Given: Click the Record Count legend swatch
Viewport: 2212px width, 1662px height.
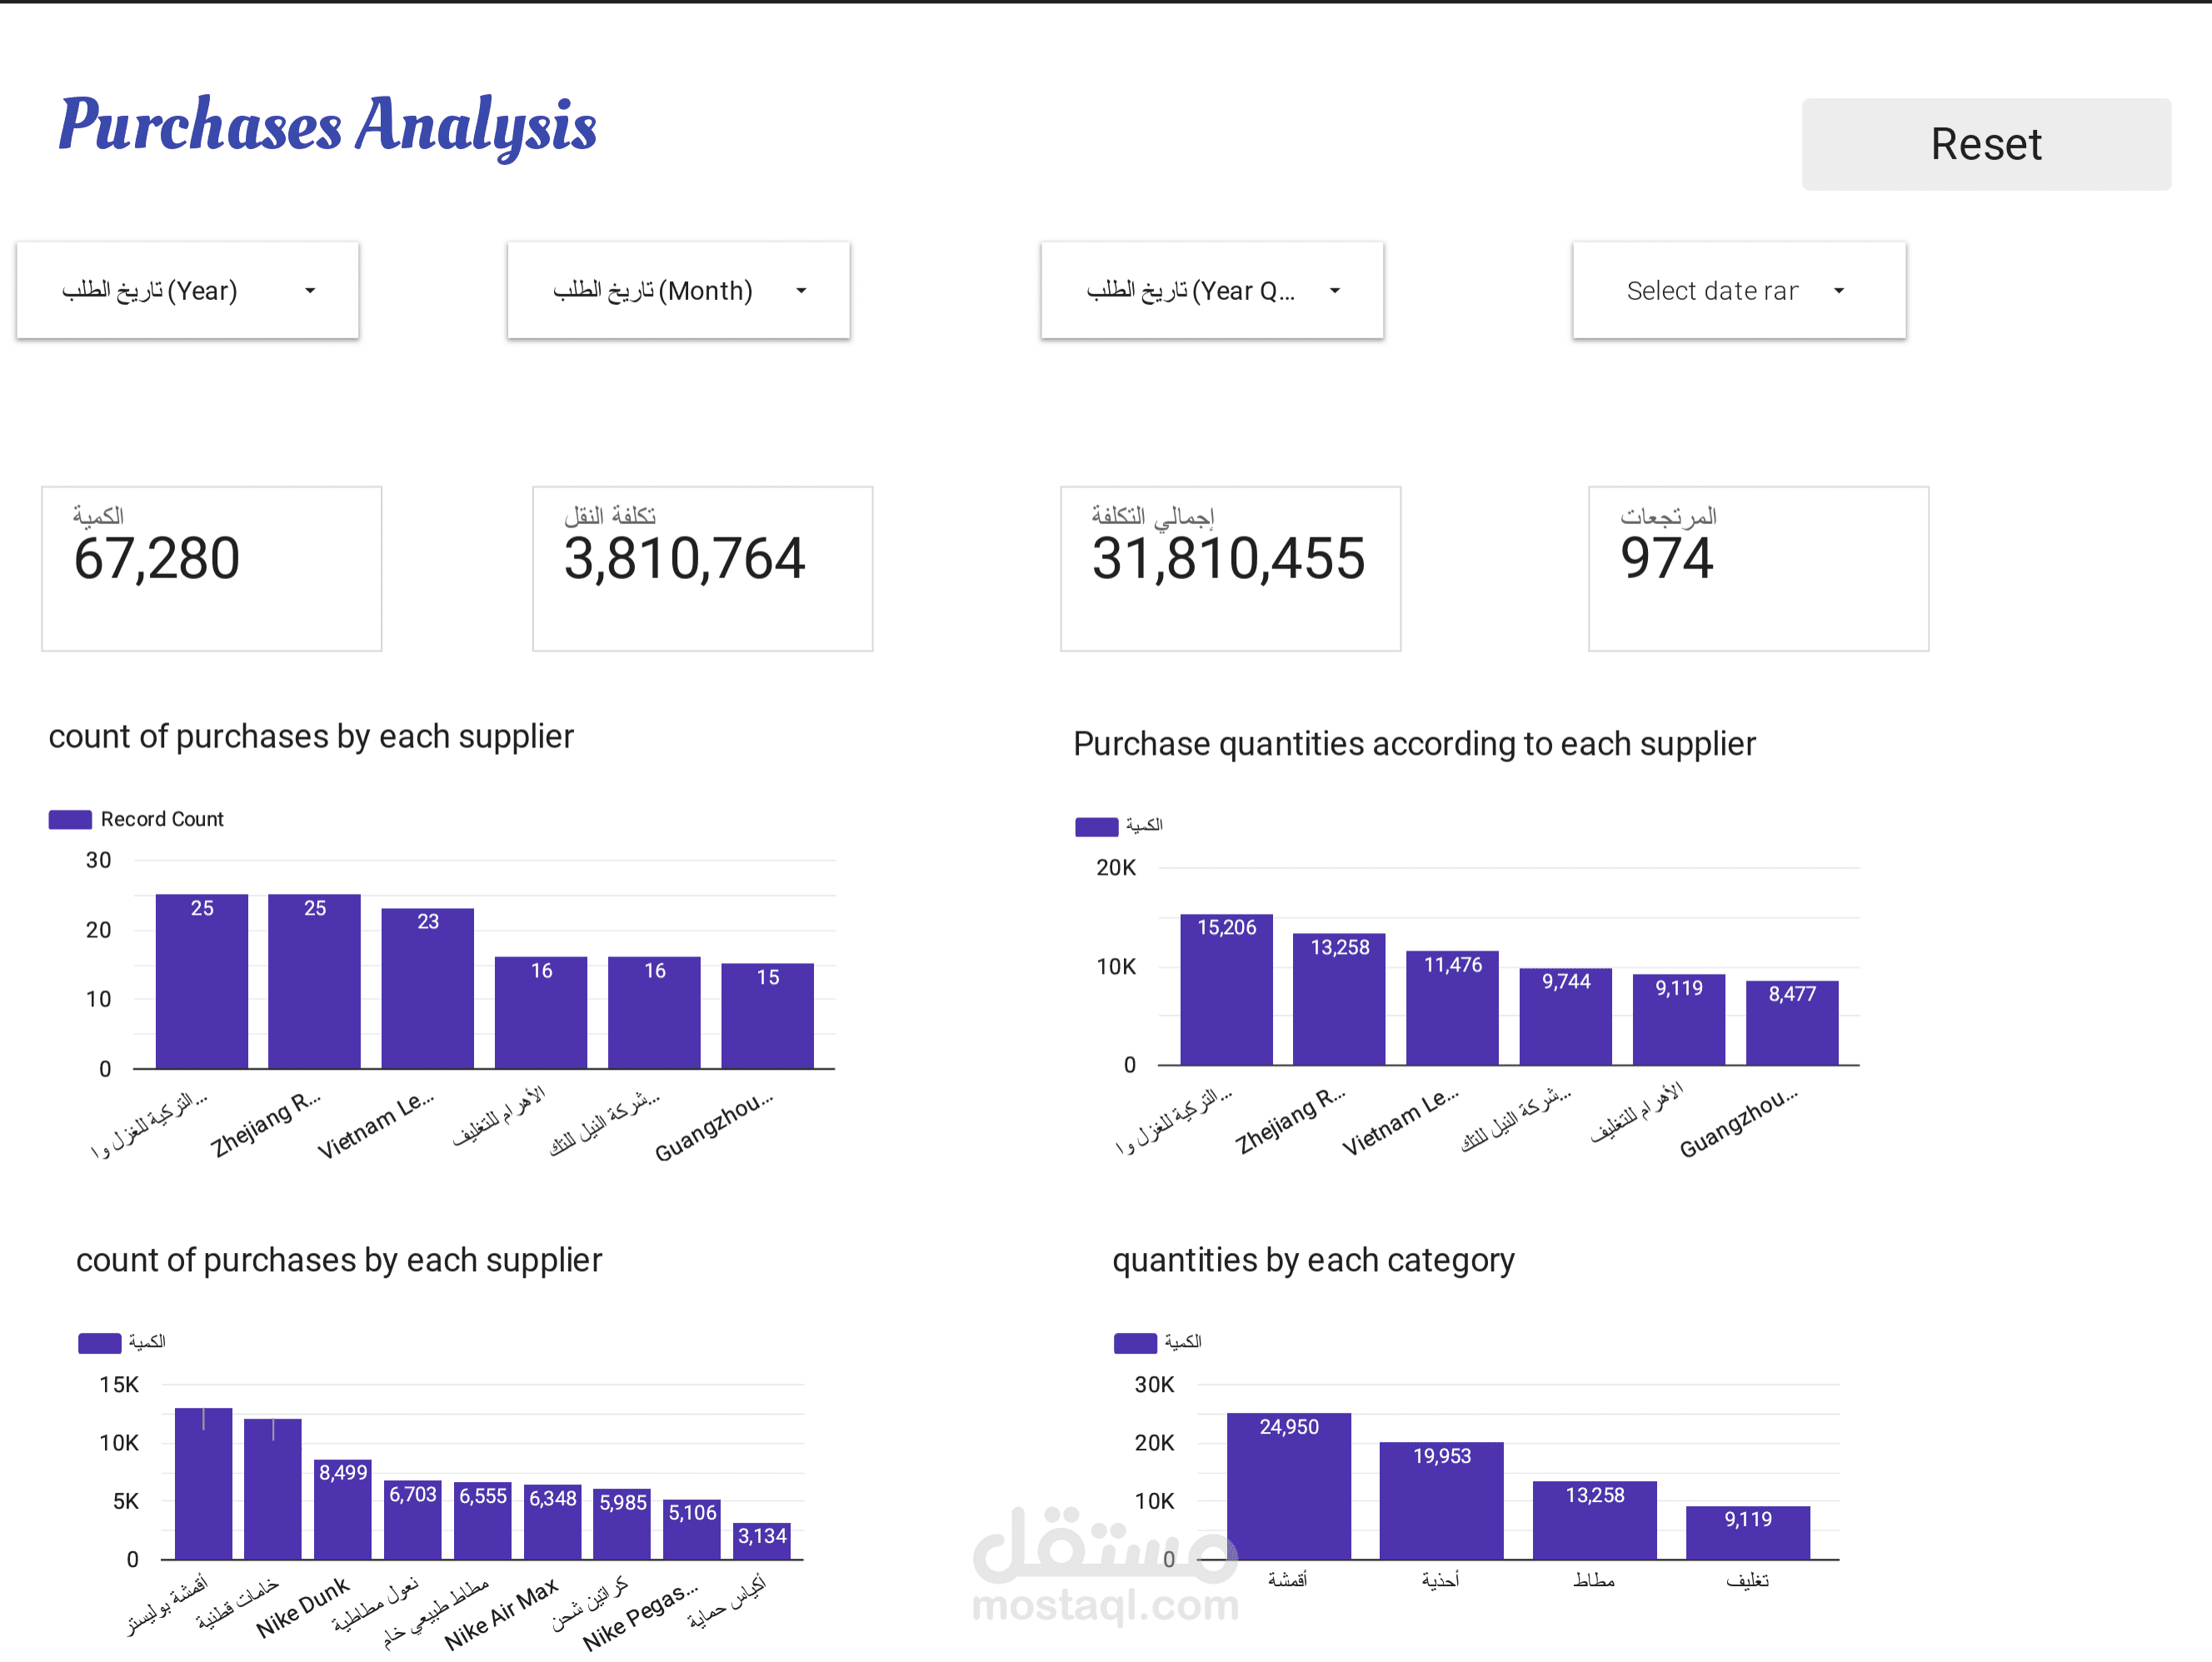Looking at the screenshot, I should (70, 819).
